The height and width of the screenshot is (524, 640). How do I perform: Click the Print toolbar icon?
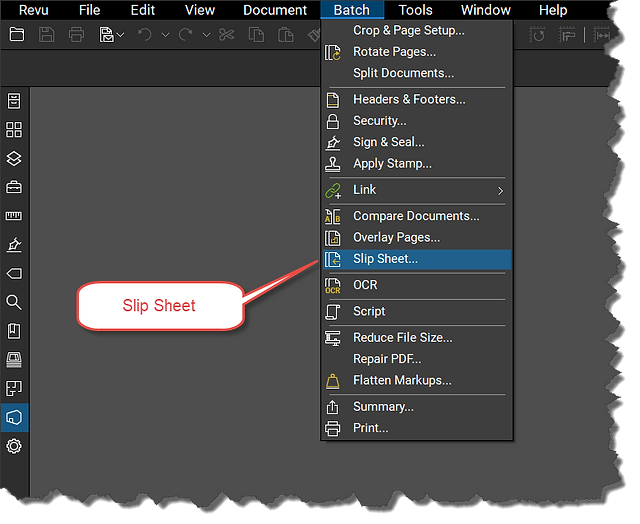[x=76, y=35]
